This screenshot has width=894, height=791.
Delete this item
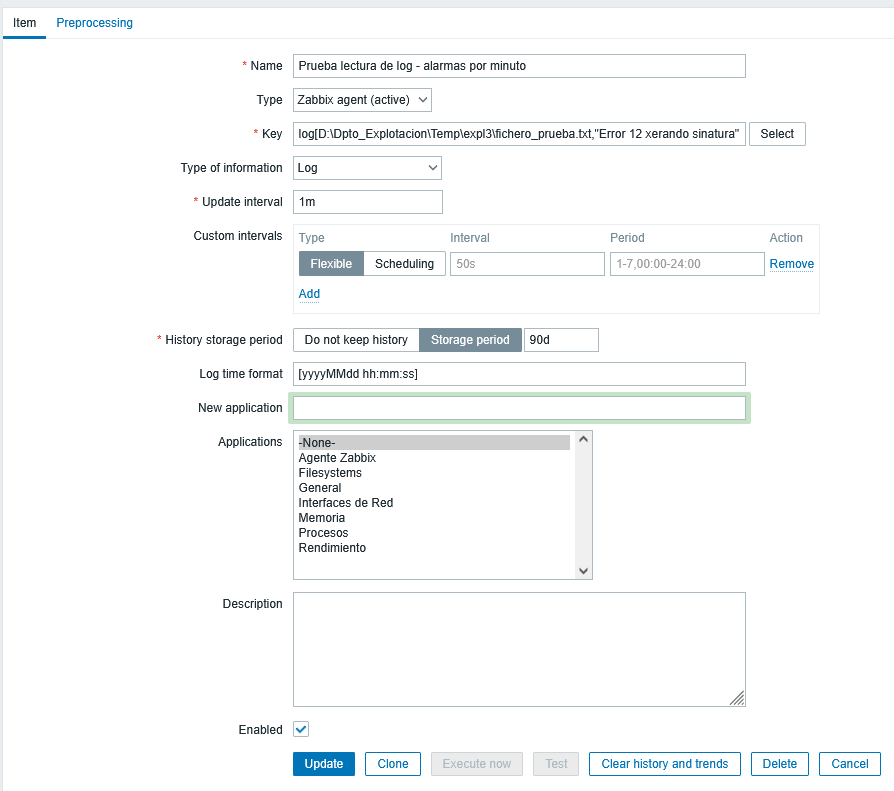[780, 764]
